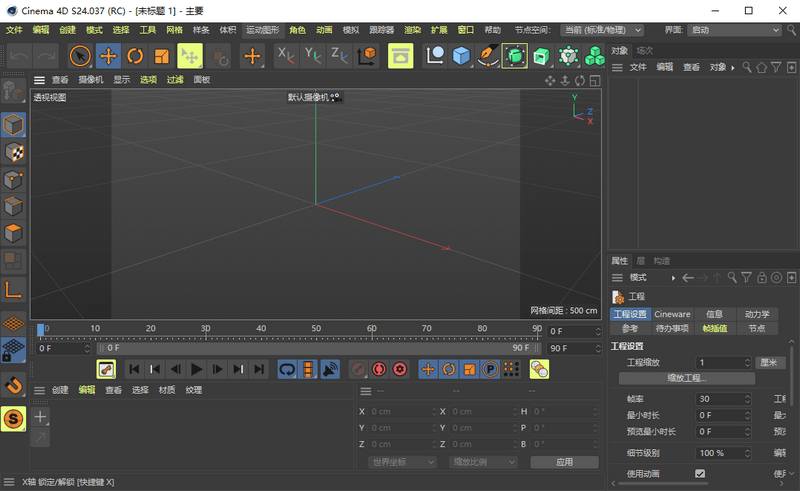Expand Objects panel menu overflow arrow

[733, 67]
